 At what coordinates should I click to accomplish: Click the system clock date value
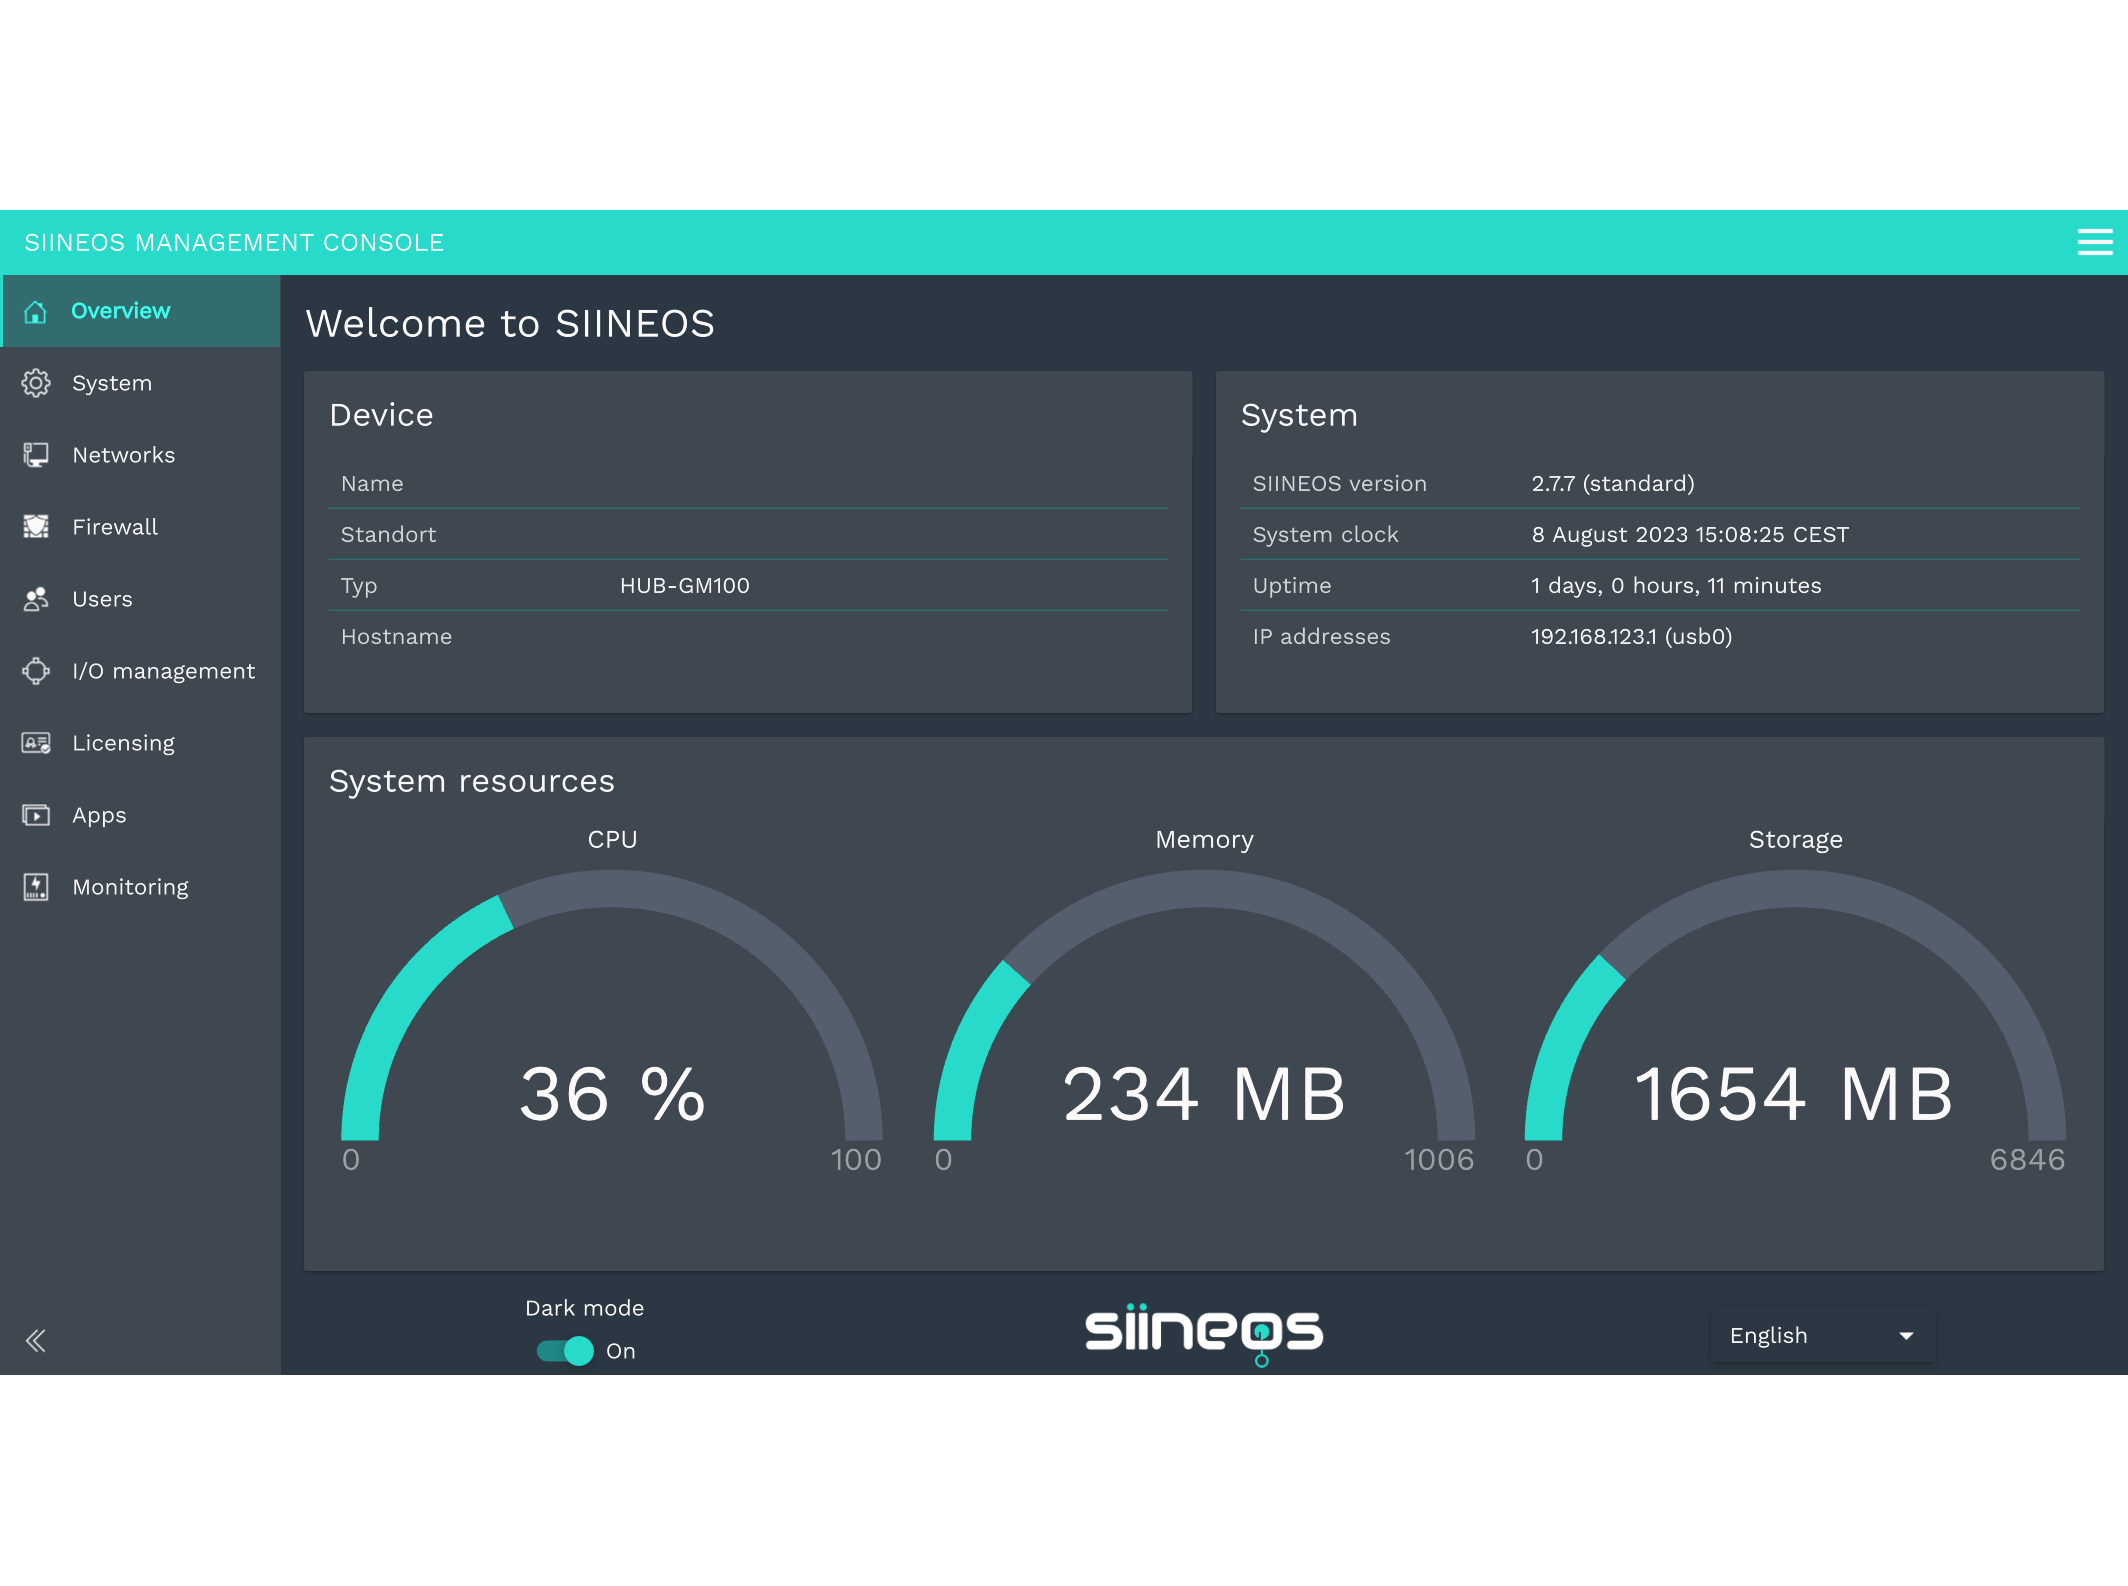pos(1690,535)
